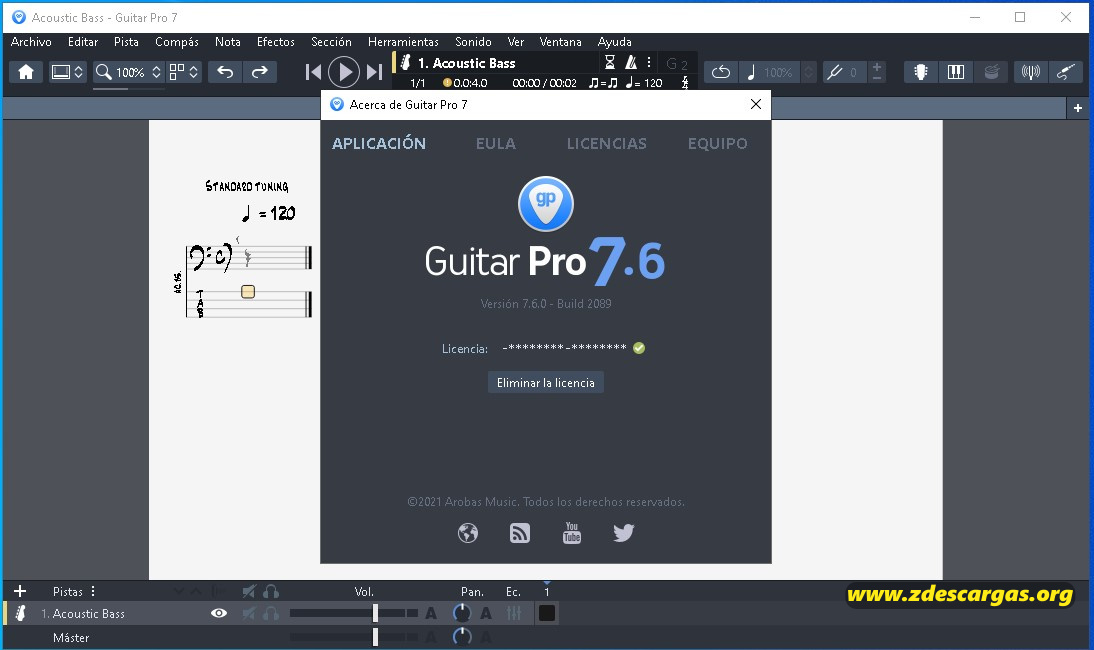The image size is (1094, 650).
Task: Toggle Acoustic Bass pan automation A
Action: pos(486,614)
